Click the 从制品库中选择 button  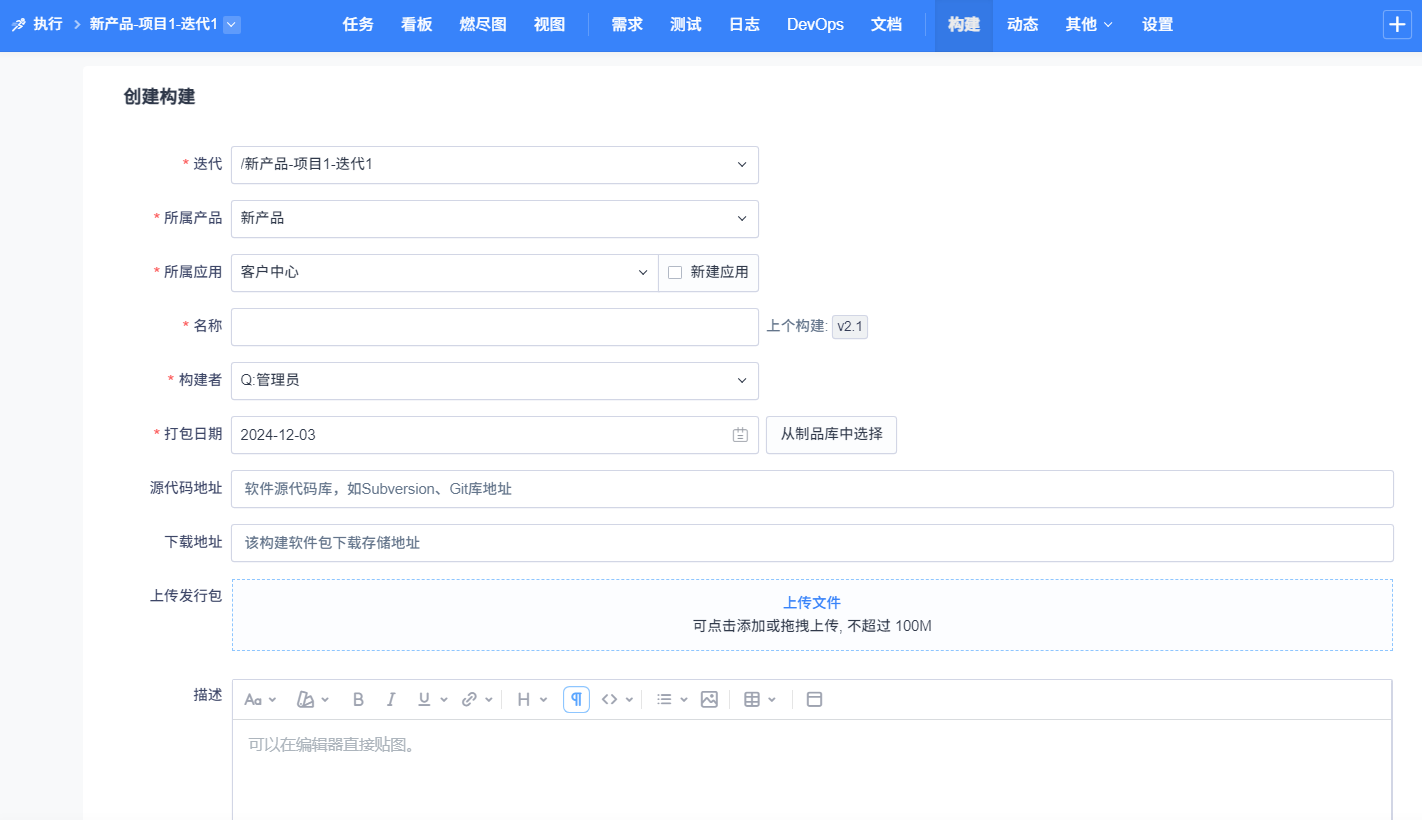[x=831, y=435]
